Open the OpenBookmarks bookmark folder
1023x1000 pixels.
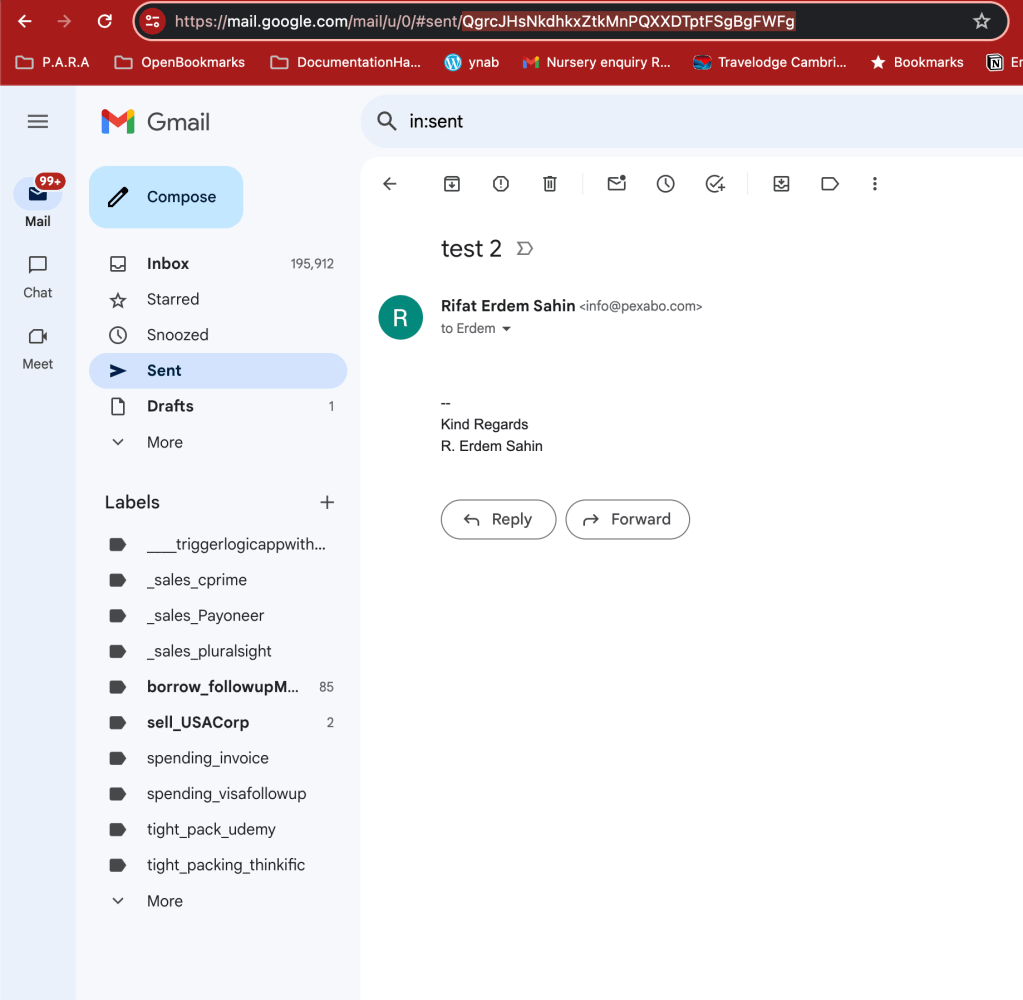179,63
